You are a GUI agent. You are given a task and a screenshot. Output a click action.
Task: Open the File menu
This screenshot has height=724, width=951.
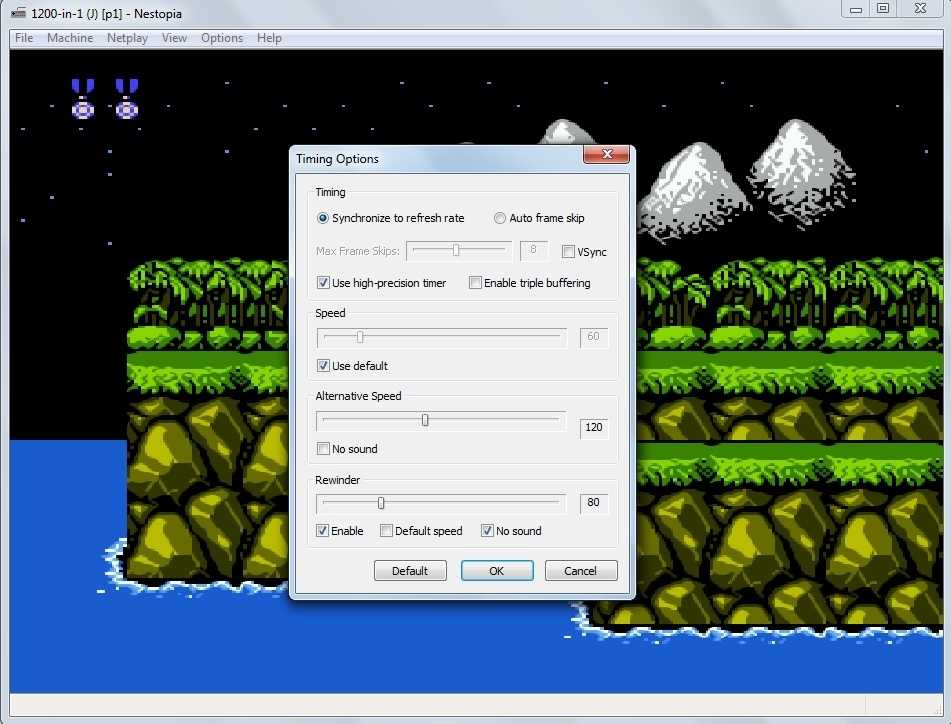(x=24, y=38)
